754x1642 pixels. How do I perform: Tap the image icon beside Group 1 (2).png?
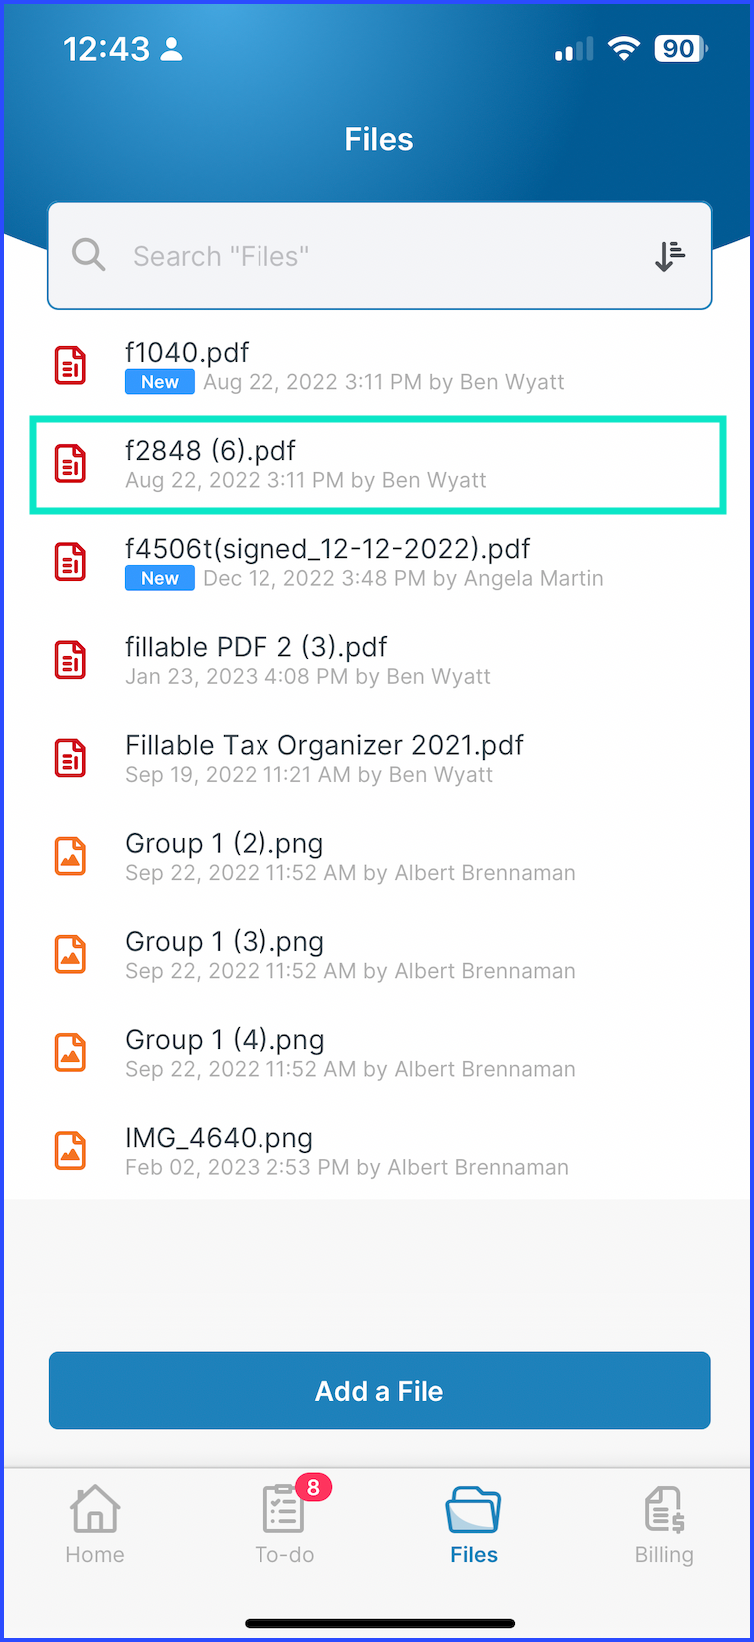point(70,856)
